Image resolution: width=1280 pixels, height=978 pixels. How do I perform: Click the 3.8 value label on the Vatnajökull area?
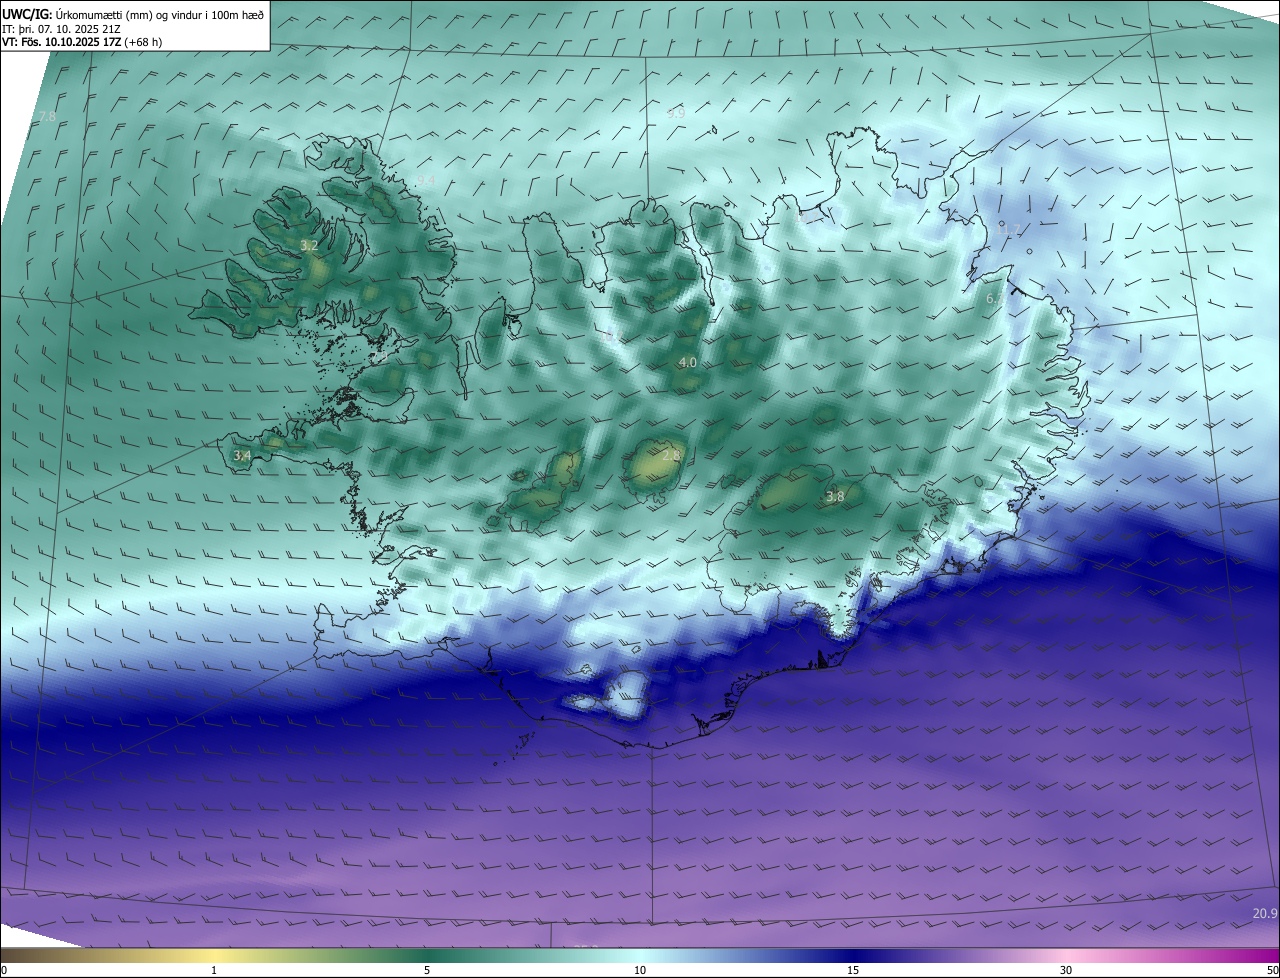click(x=835, y=496)
